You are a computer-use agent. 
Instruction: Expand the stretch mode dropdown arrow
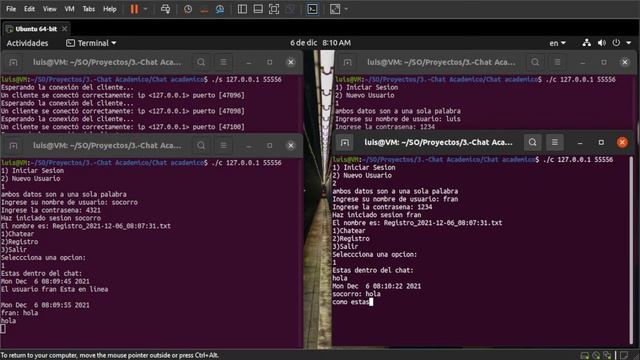346,9
